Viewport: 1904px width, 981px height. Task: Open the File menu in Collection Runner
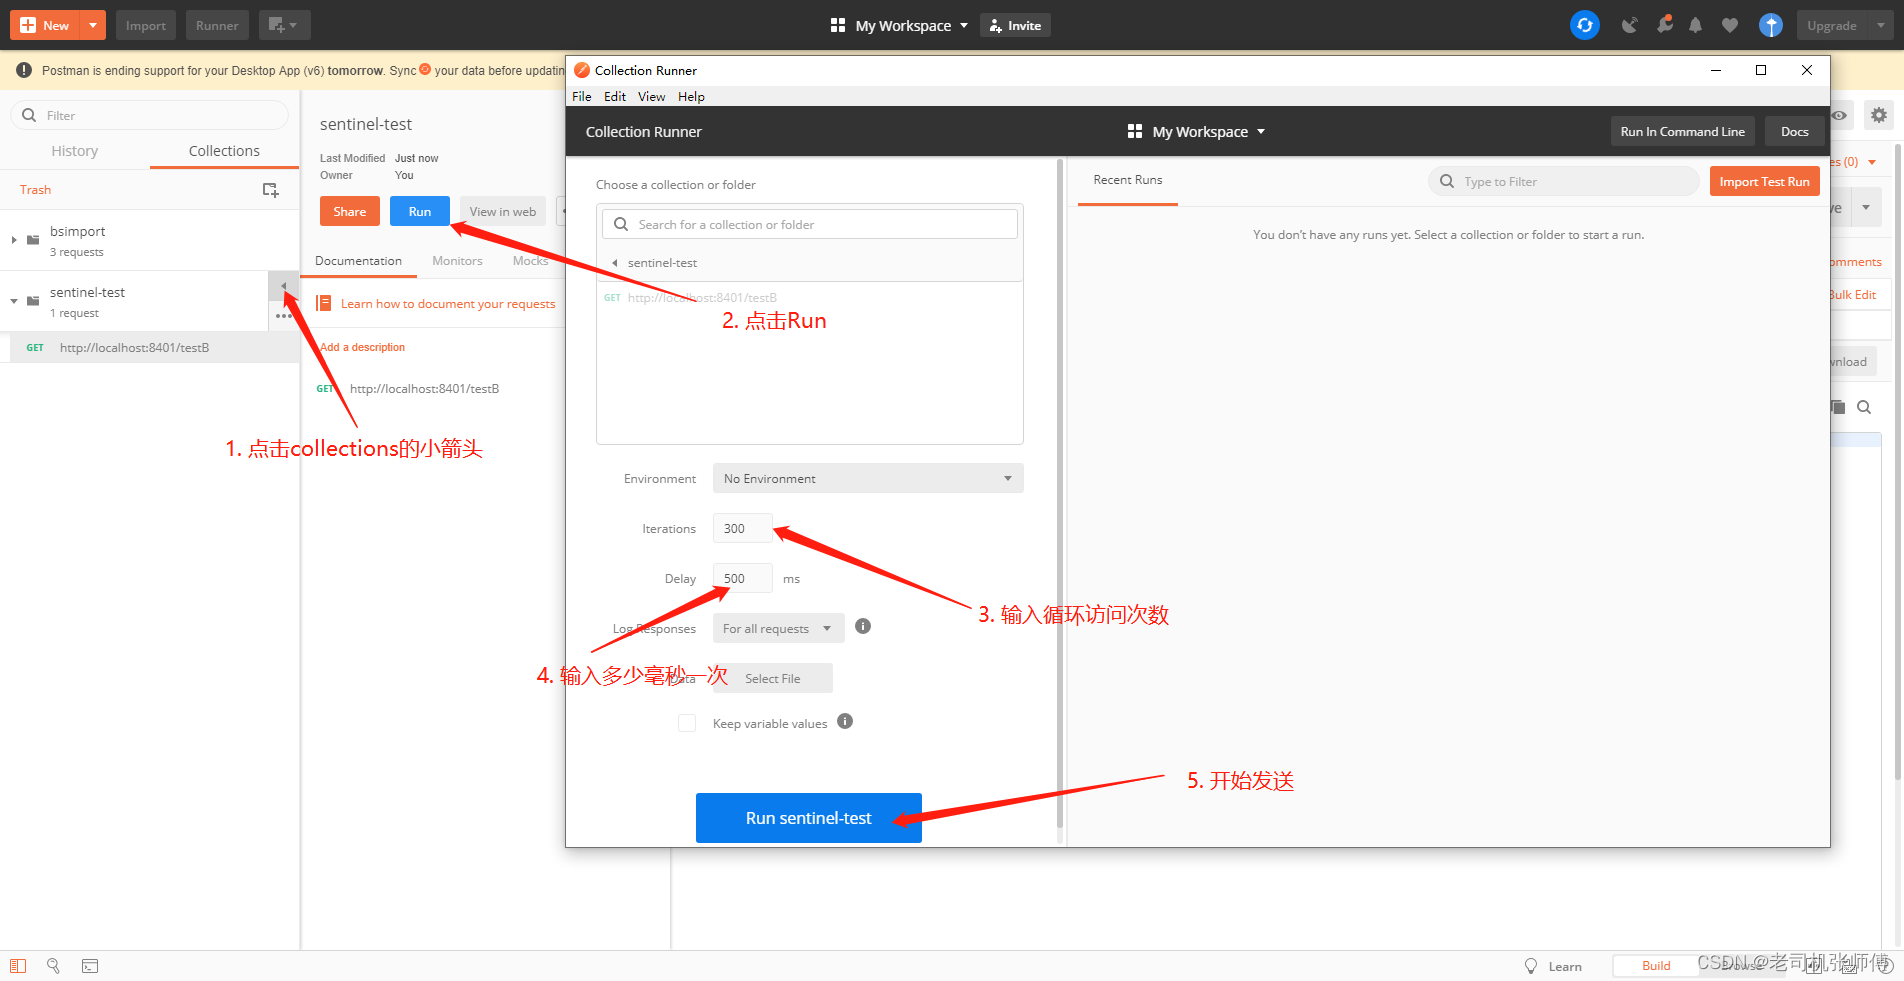(x=582, y=96)
